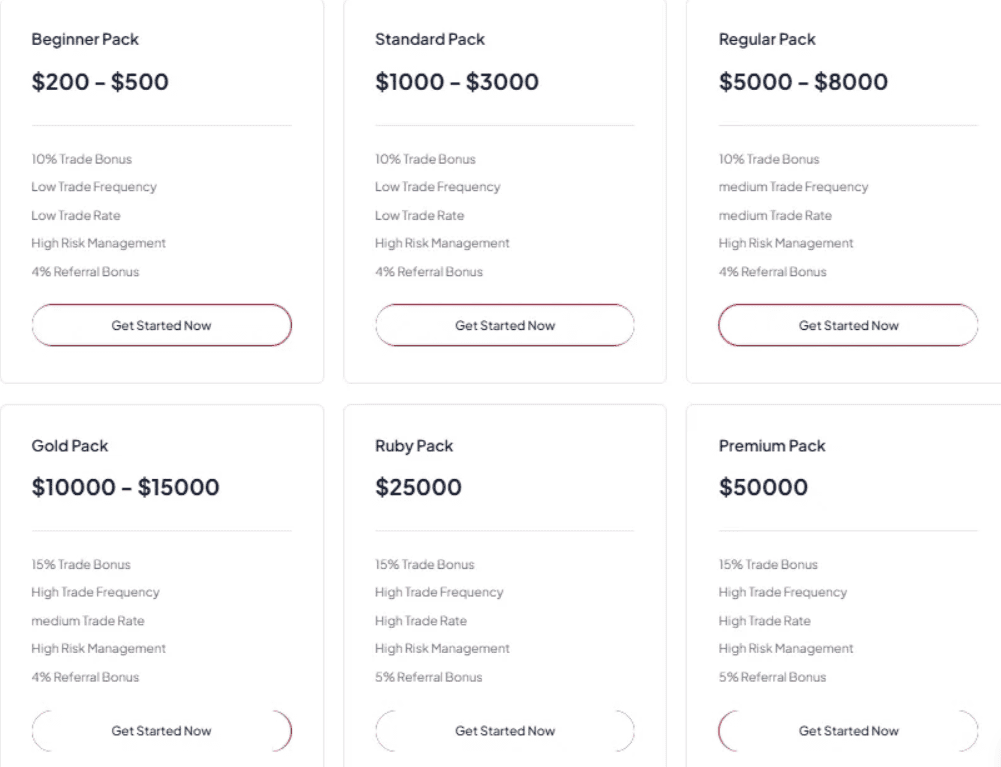
Task: Click the $200 - $500 price text
Action: pos(100,82)
